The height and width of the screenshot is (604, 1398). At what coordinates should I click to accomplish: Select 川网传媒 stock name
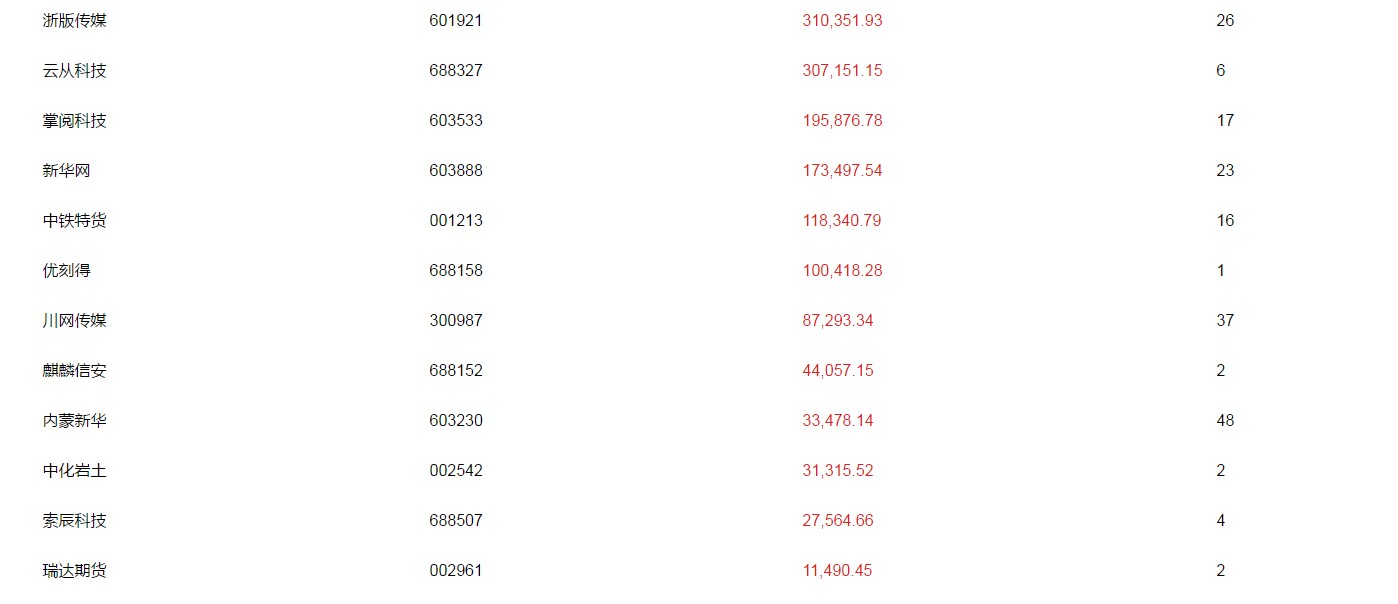[x=75, y=321]
